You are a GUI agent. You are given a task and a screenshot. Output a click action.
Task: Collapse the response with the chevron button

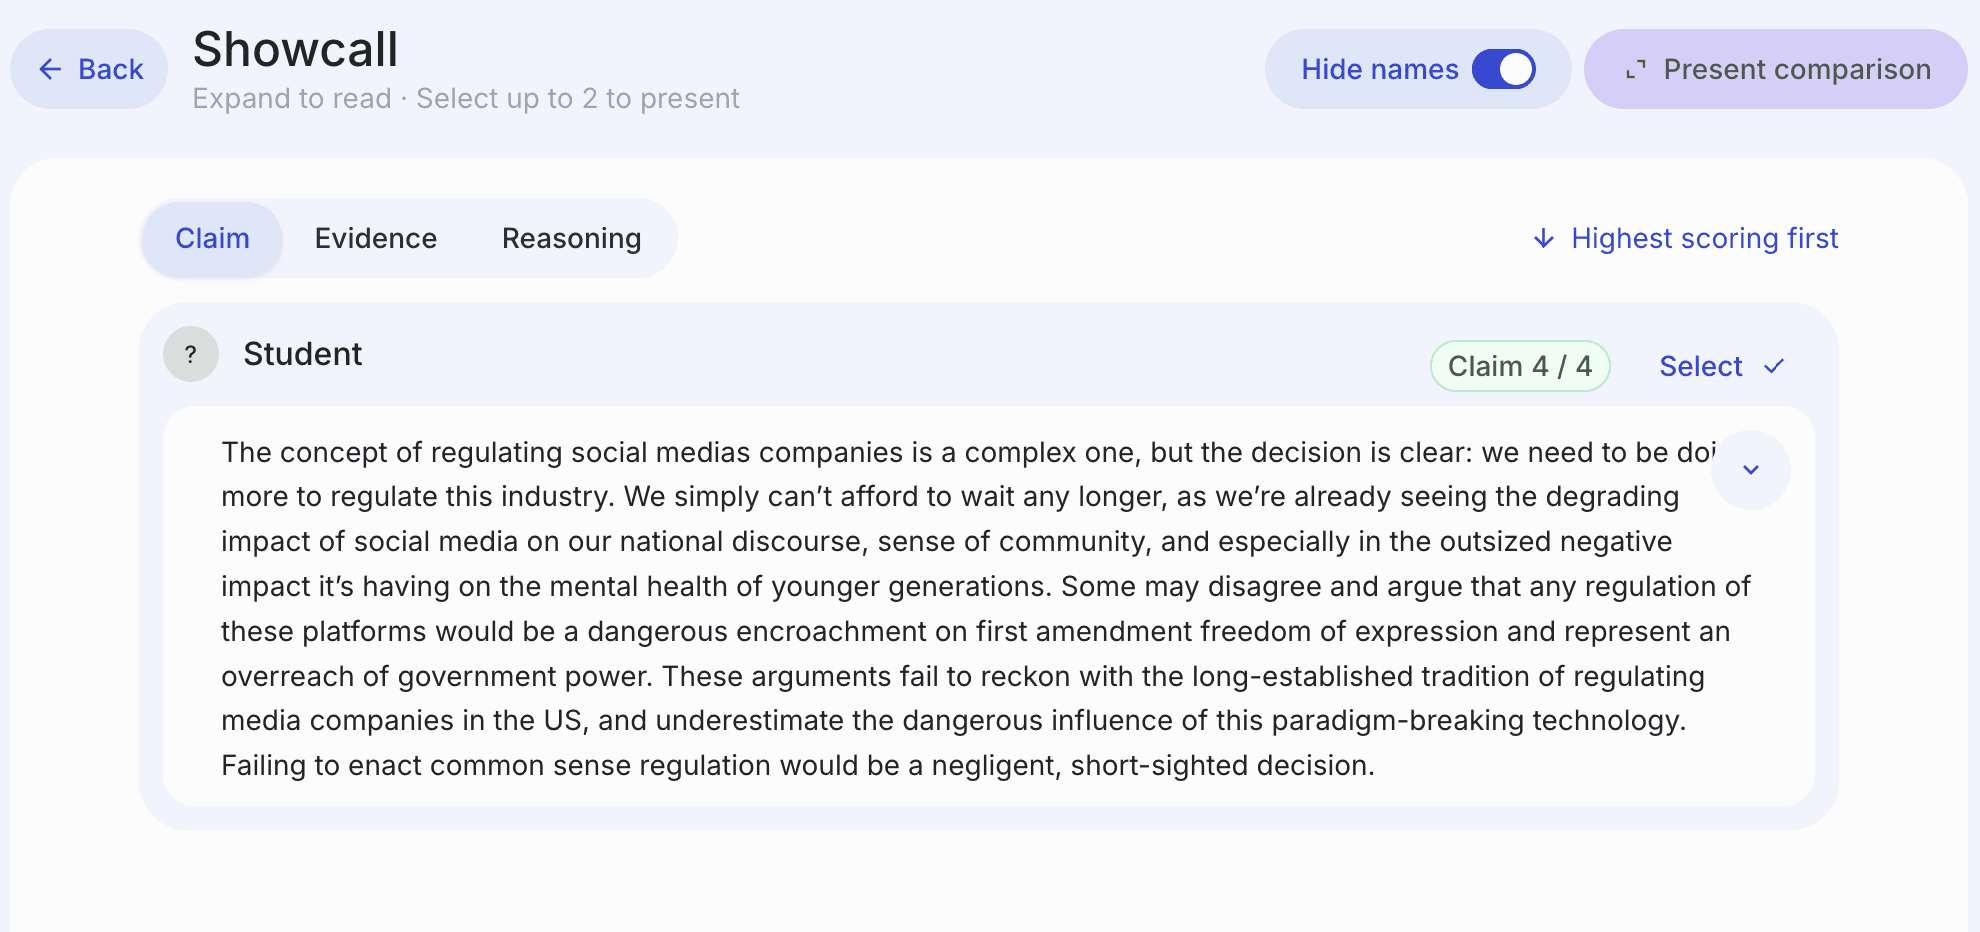click(x=1750, y=470)
